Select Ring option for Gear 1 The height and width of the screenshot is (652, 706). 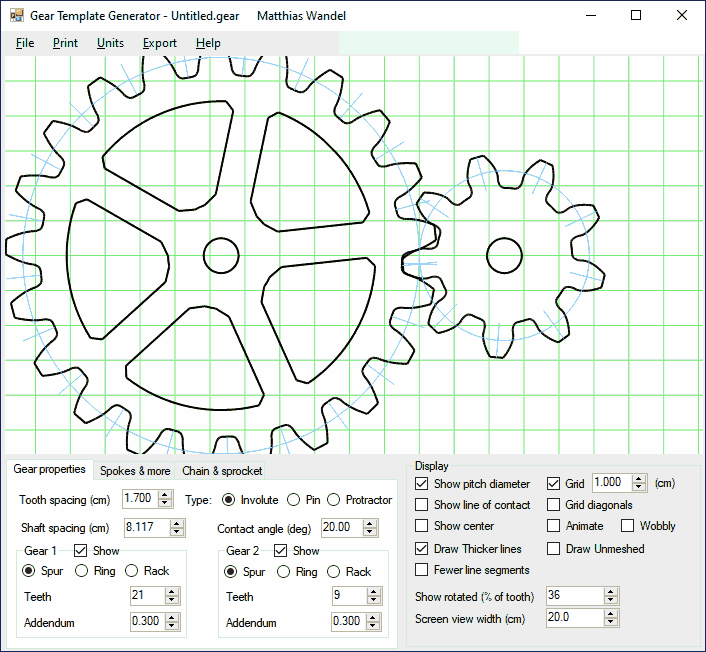click(x=83, y=571)
